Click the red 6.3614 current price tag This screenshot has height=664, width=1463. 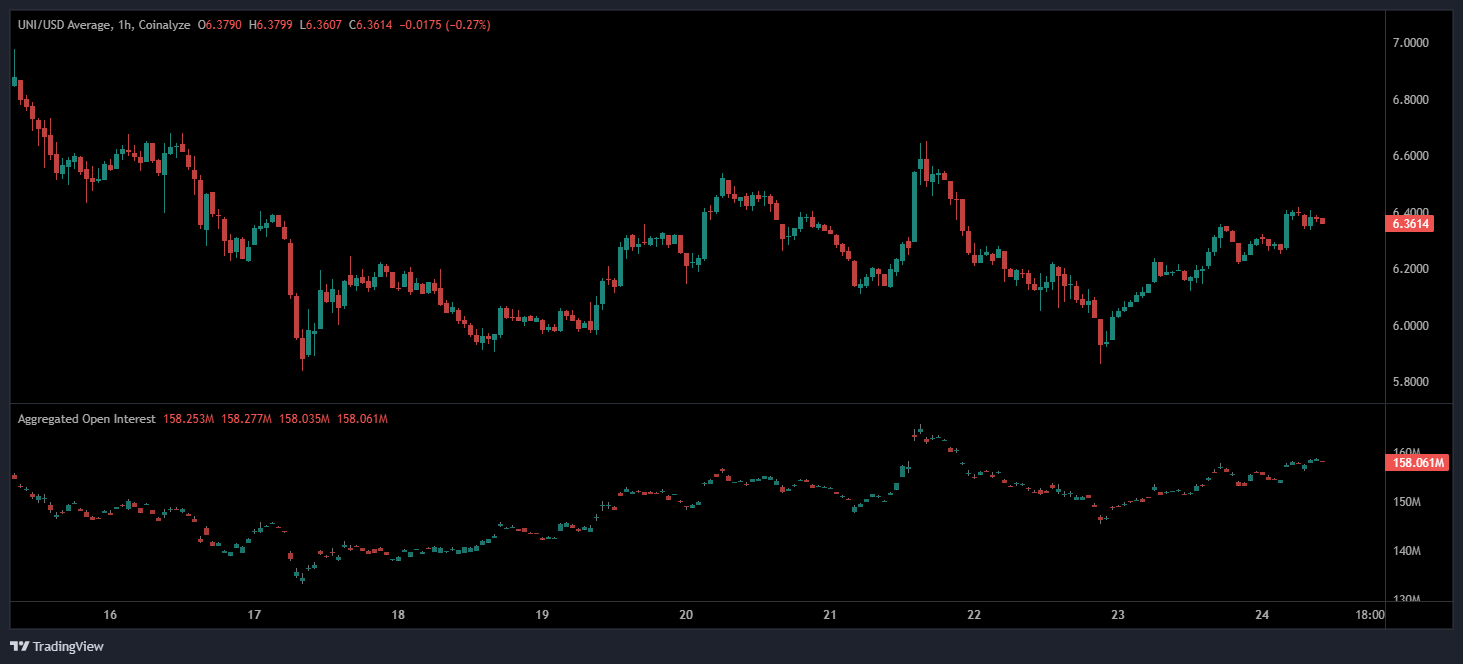(1410, 224)
